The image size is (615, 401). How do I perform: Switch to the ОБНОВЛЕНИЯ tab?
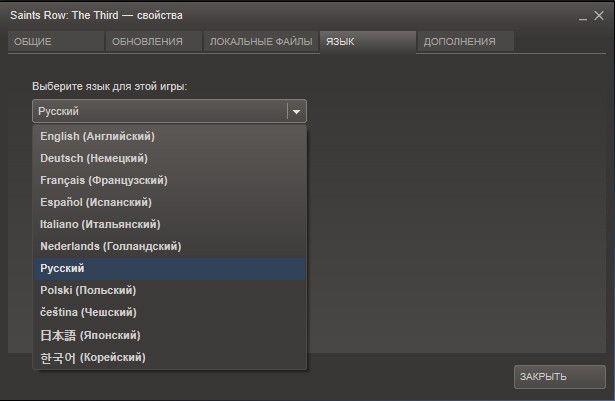(x=152, y=42)
